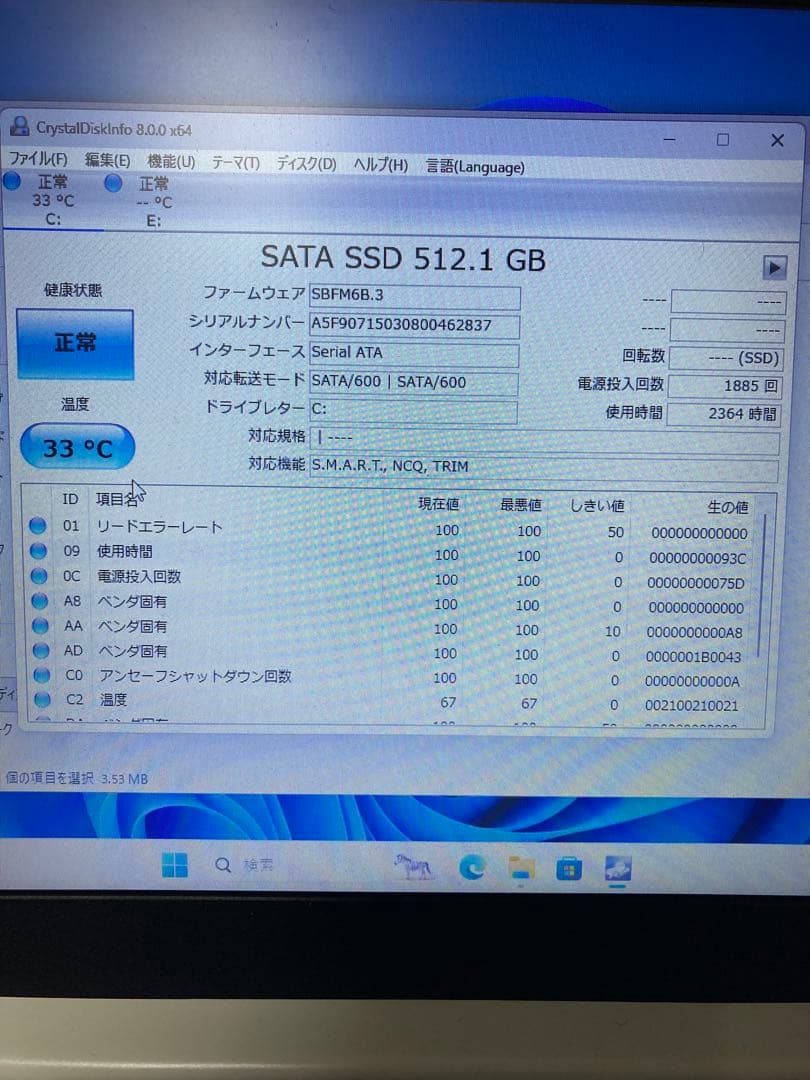
Task: Click the status lamp beside リードエラーレート
Action: (x=37, y=527)
